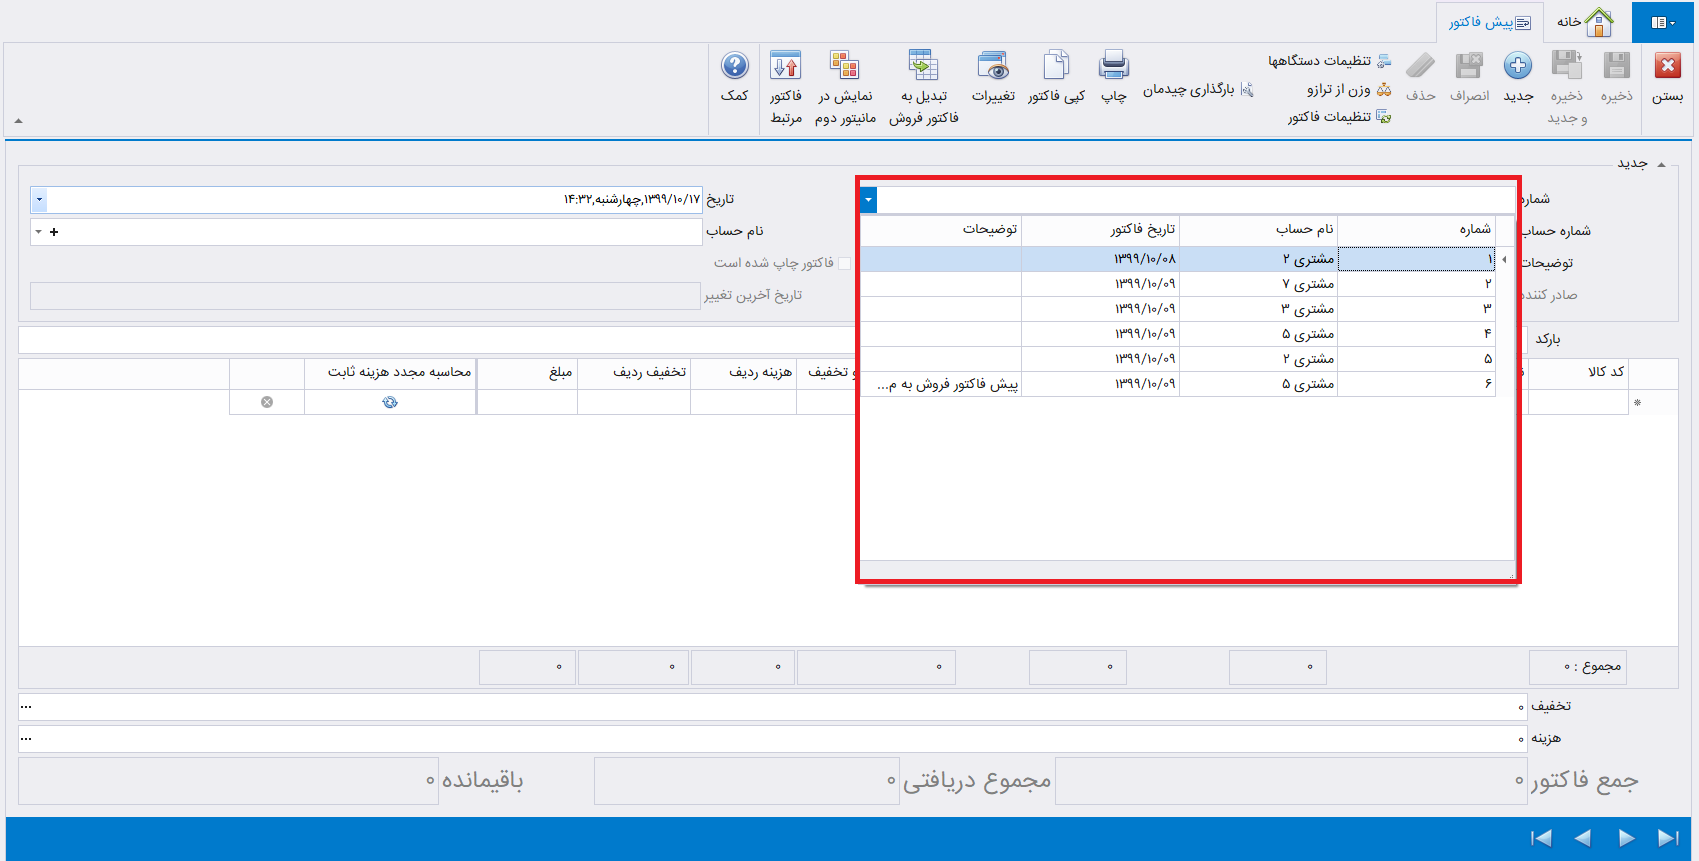Click the show on second monitor icon
1699x861 pixels.
coord(845,67)
